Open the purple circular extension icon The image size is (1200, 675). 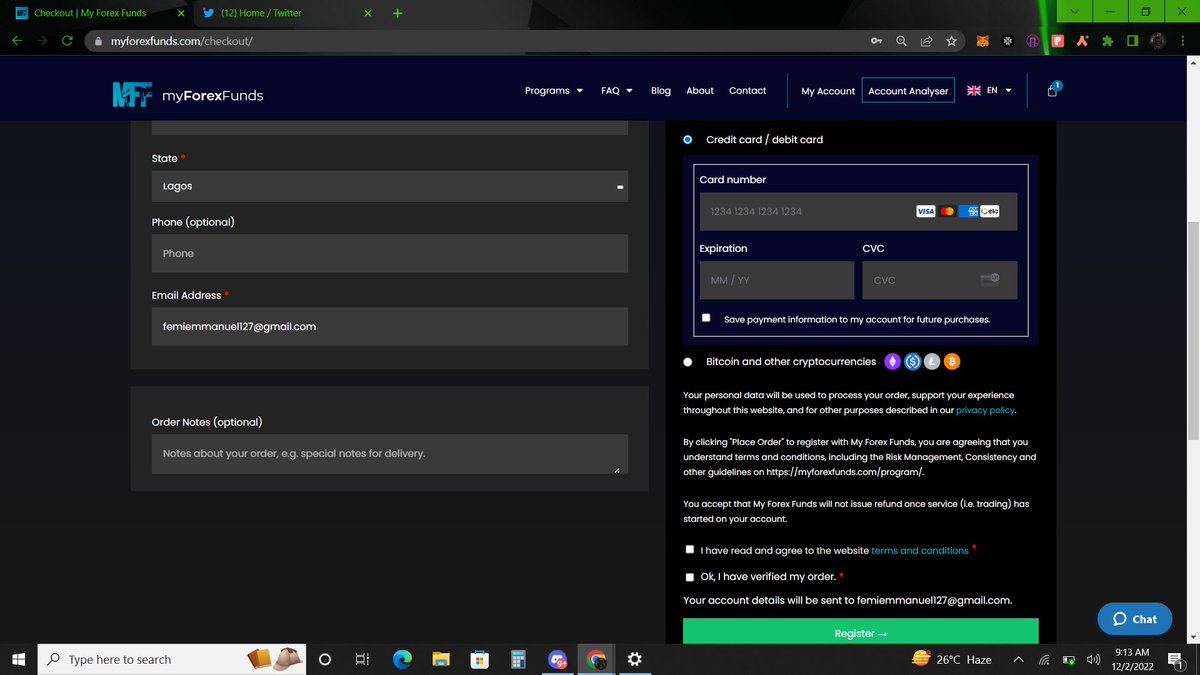point(1033,41)
